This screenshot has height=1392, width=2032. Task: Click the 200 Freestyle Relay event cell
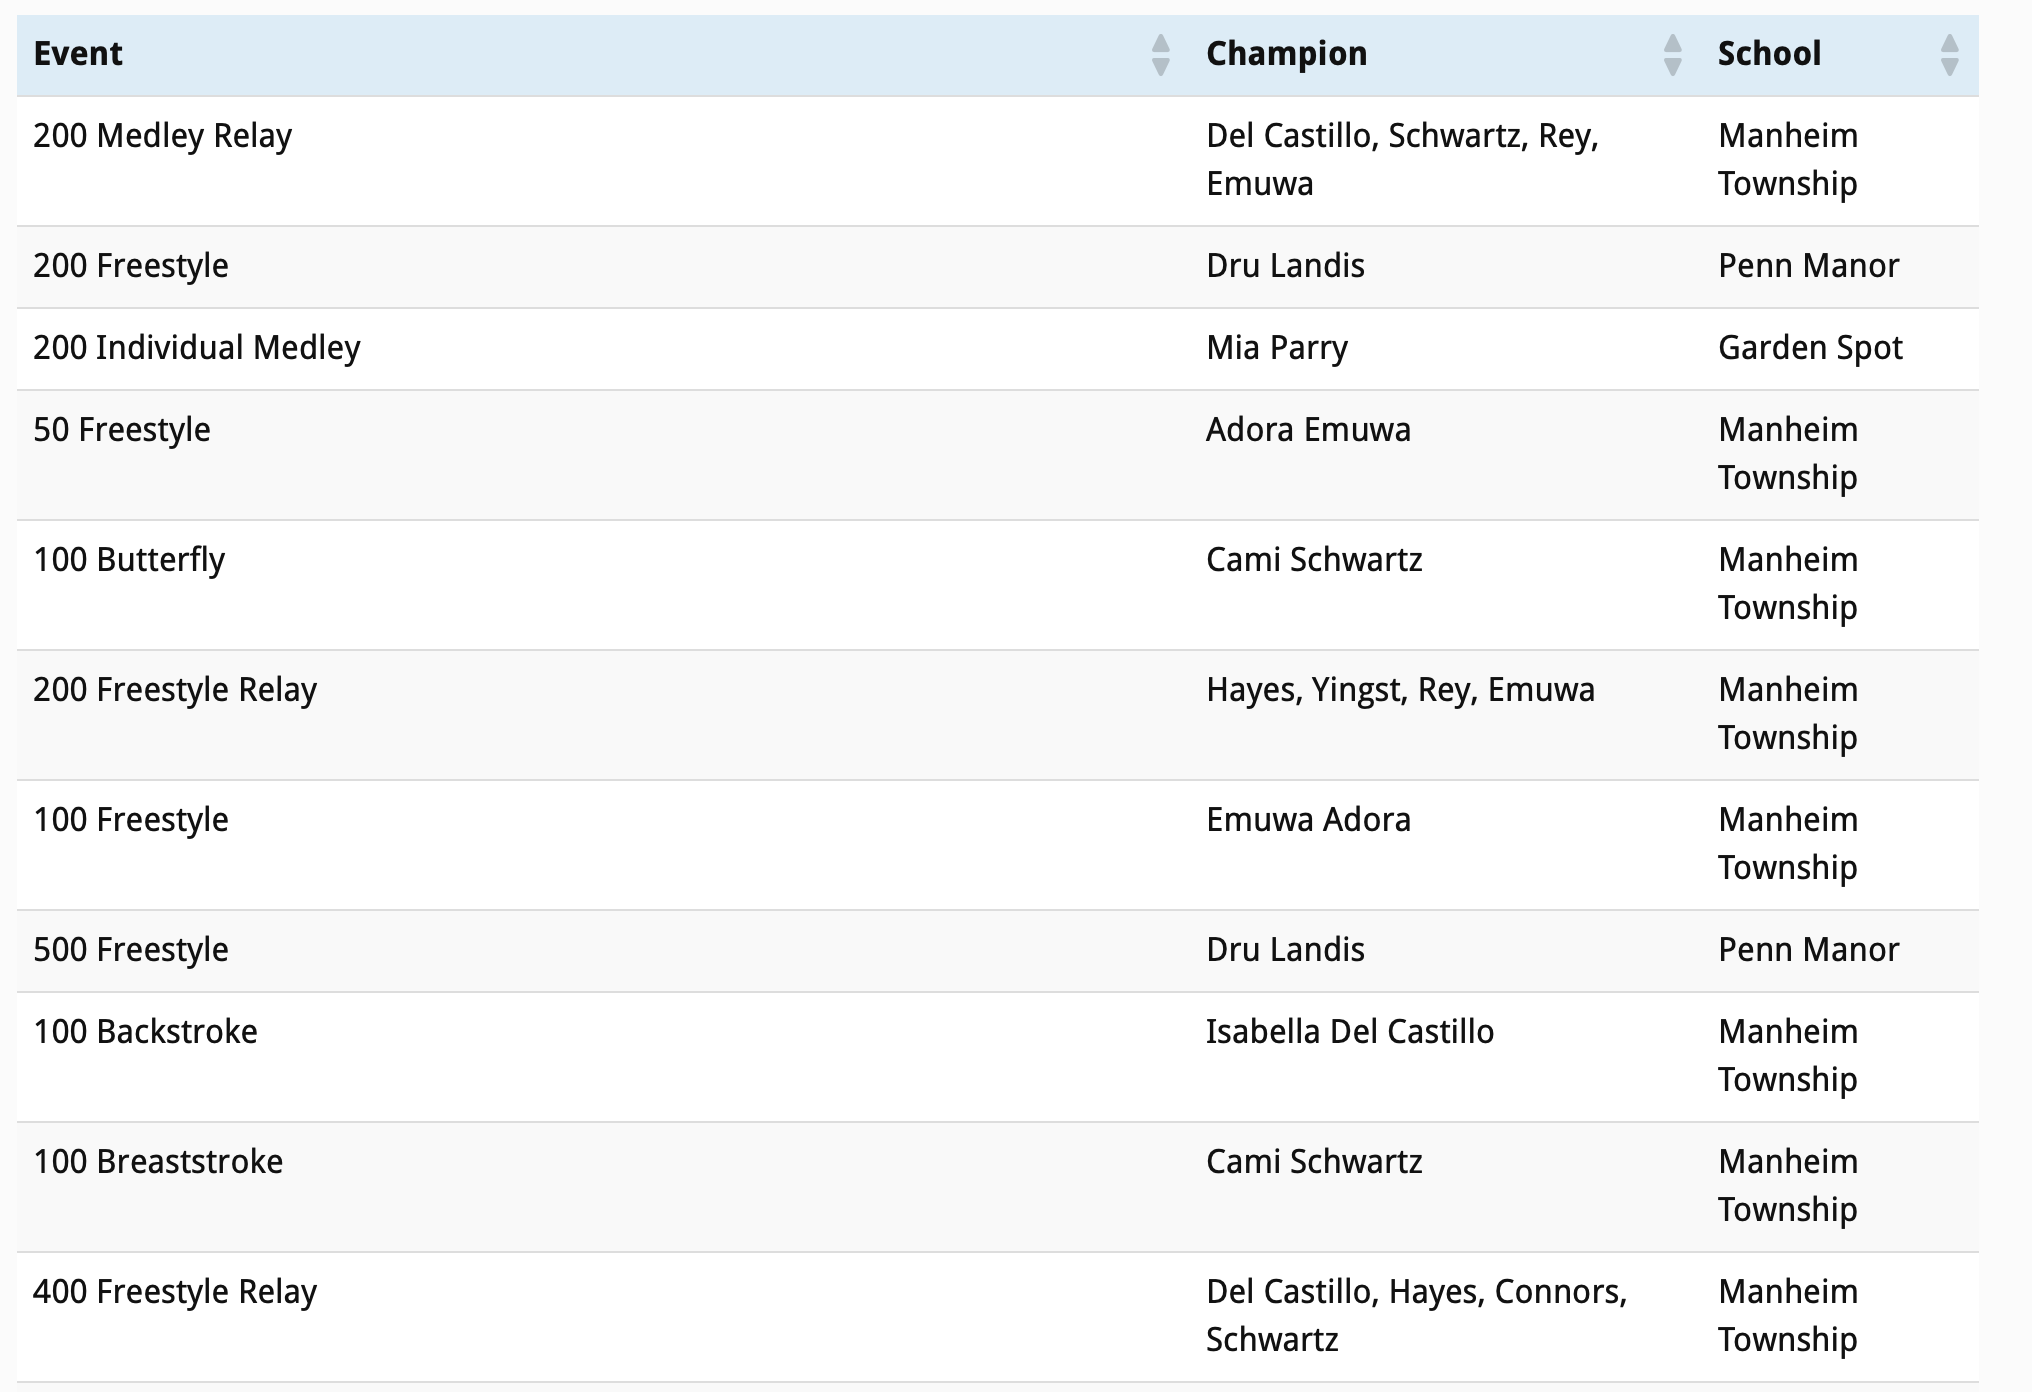[x=175, y=690]
